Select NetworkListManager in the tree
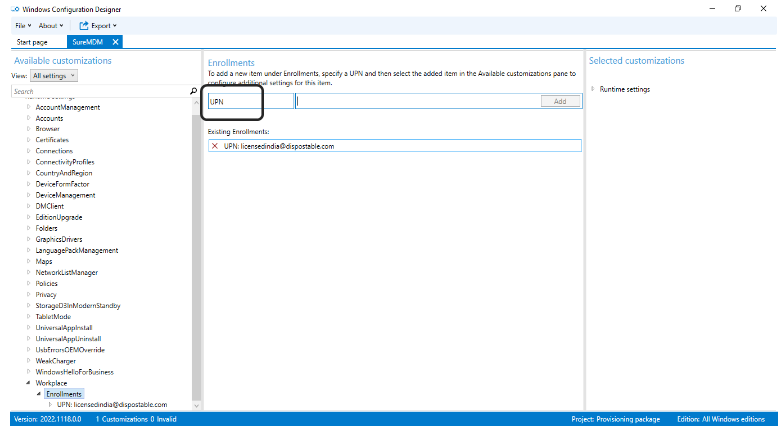Viewport: 779px width, 428px height. pos(67,272)
